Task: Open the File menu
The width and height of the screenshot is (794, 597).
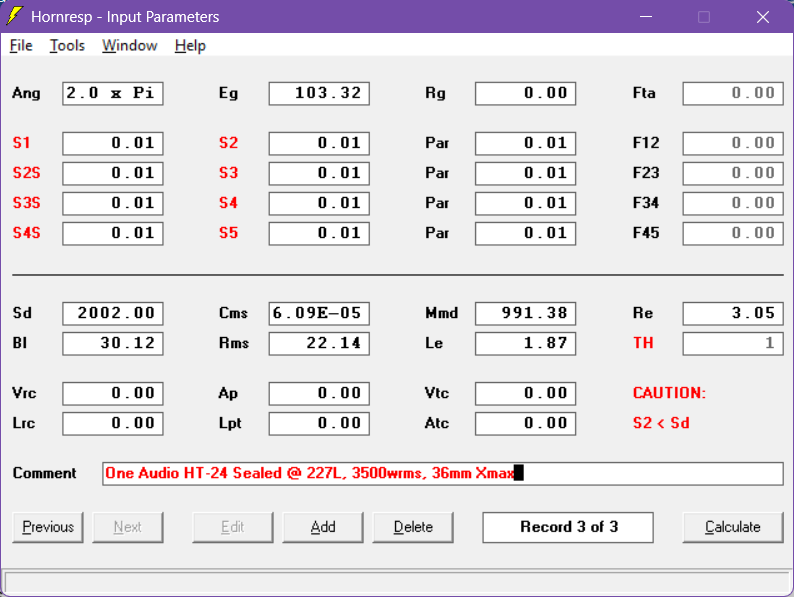Action: 21,46
